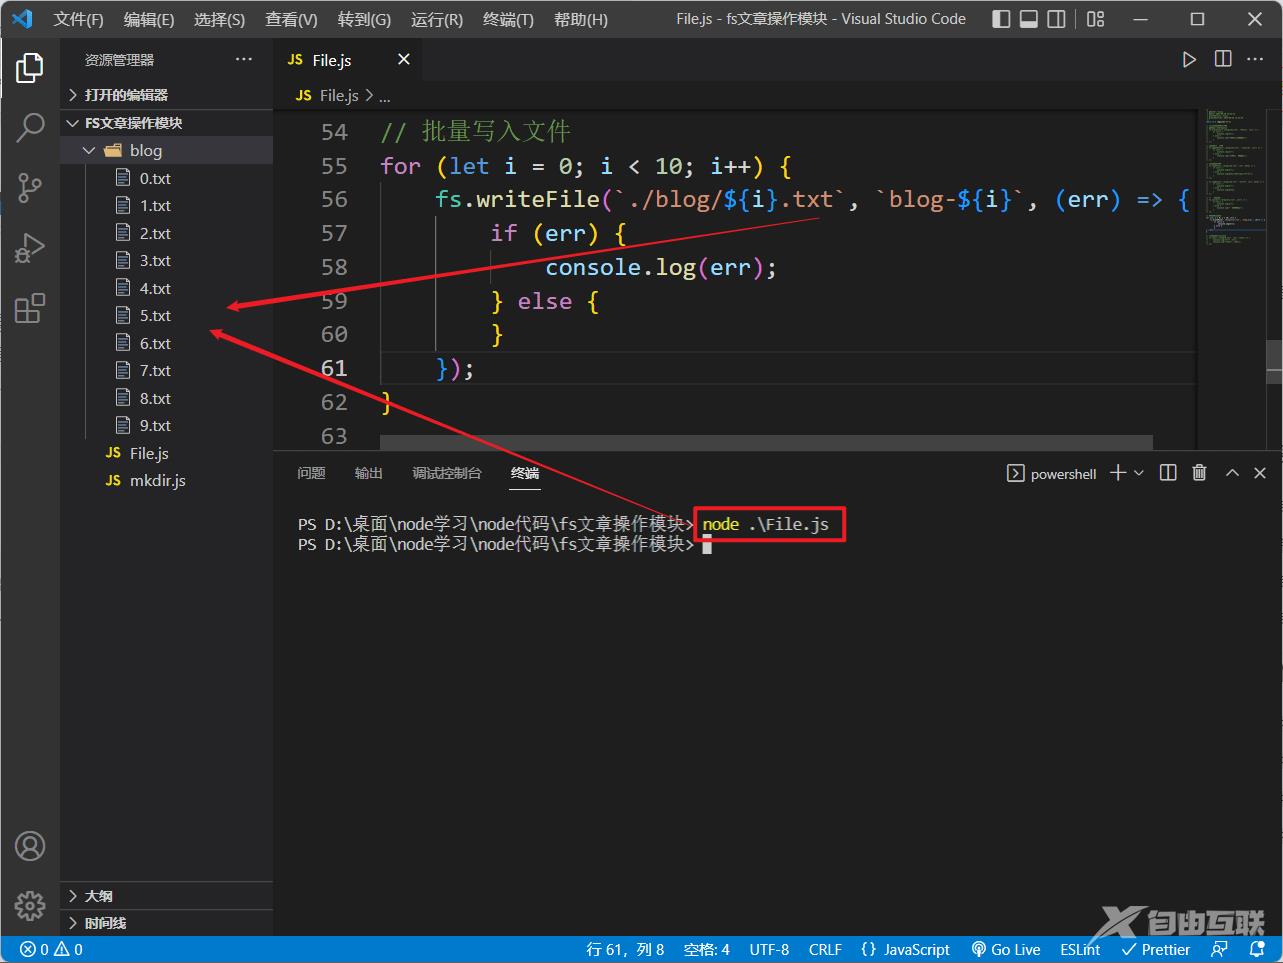Open the Accounts menu icon
The width and height of the screenshot is (1283, 963).
[30, 846]
